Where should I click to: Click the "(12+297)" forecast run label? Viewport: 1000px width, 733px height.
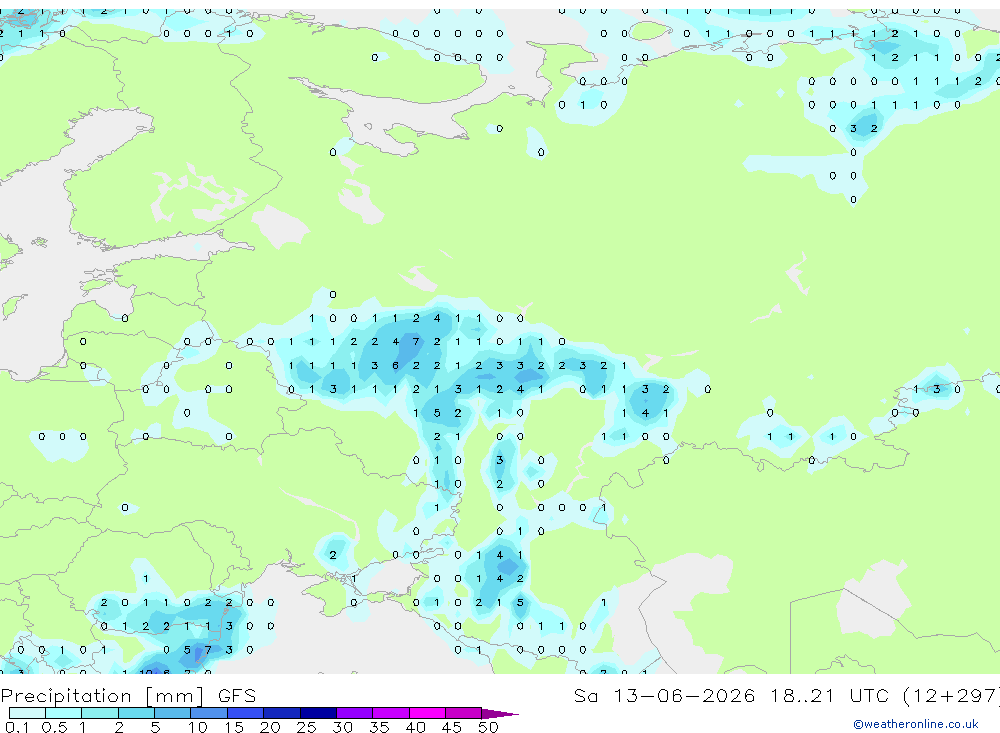click(952, 695)
